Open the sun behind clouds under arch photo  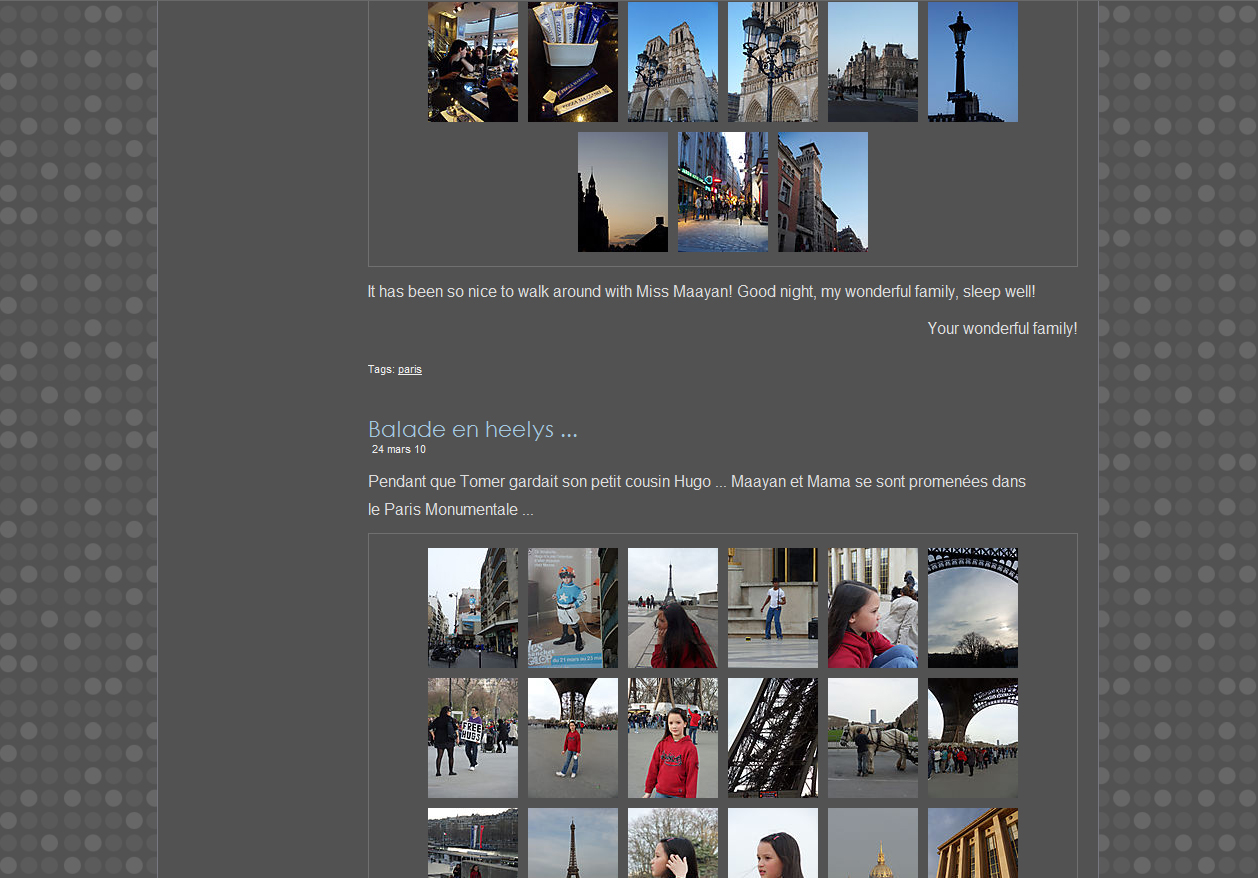(972, 608)
